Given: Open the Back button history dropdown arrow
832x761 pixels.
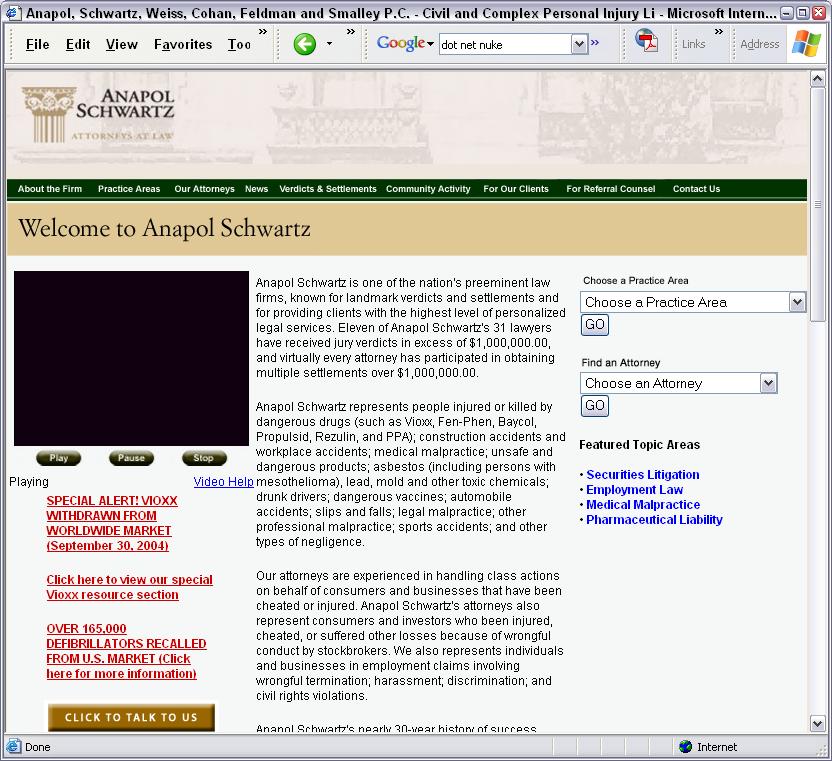Looking at the screenshot, I should (330, 44).
